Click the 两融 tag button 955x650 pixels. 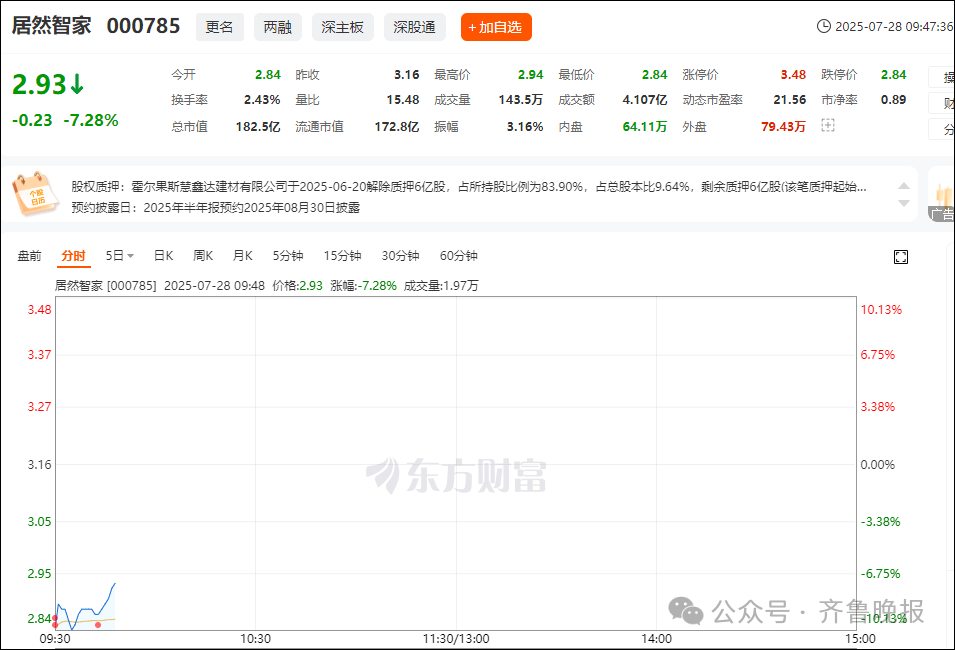(278, 27)
